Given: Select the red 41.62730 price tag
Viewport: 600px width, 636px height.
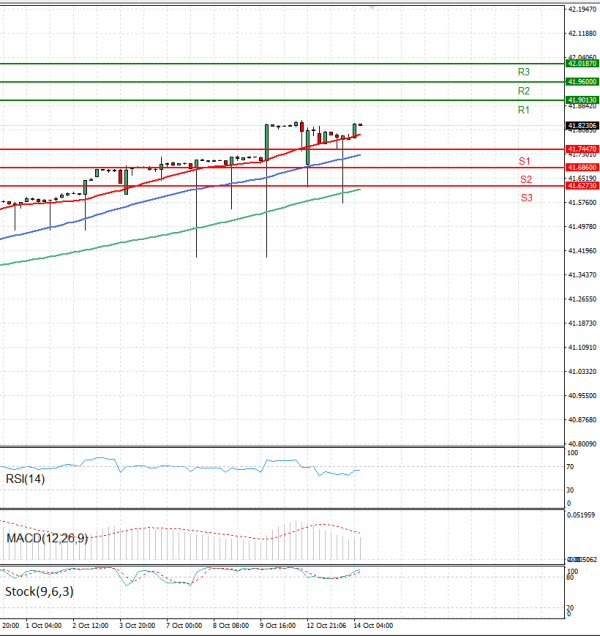Looking at the screenshot, I should 581,185.
